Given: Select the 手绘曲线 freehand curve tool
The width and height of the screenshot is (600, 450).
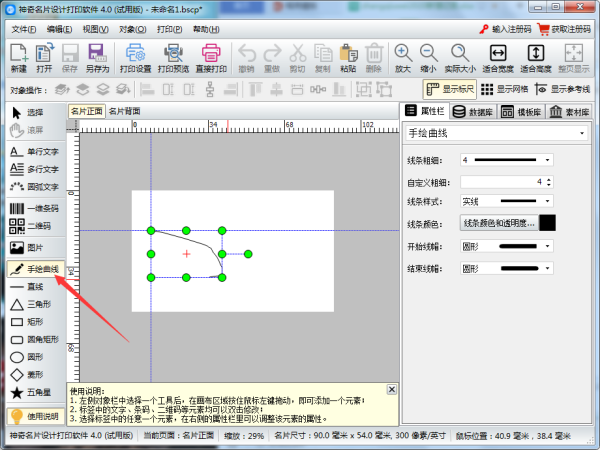Looking at the screenshot, I should (x=35, y=269).
